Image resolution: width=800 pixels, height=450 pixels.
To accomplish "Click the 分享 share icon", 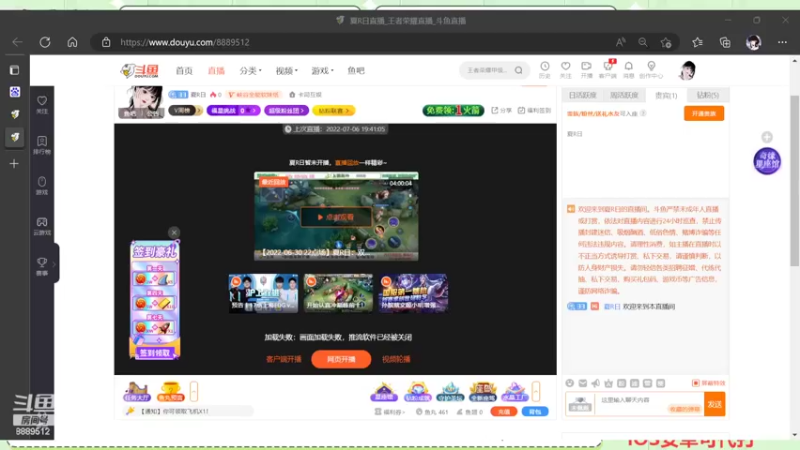I will pos(502,110).
